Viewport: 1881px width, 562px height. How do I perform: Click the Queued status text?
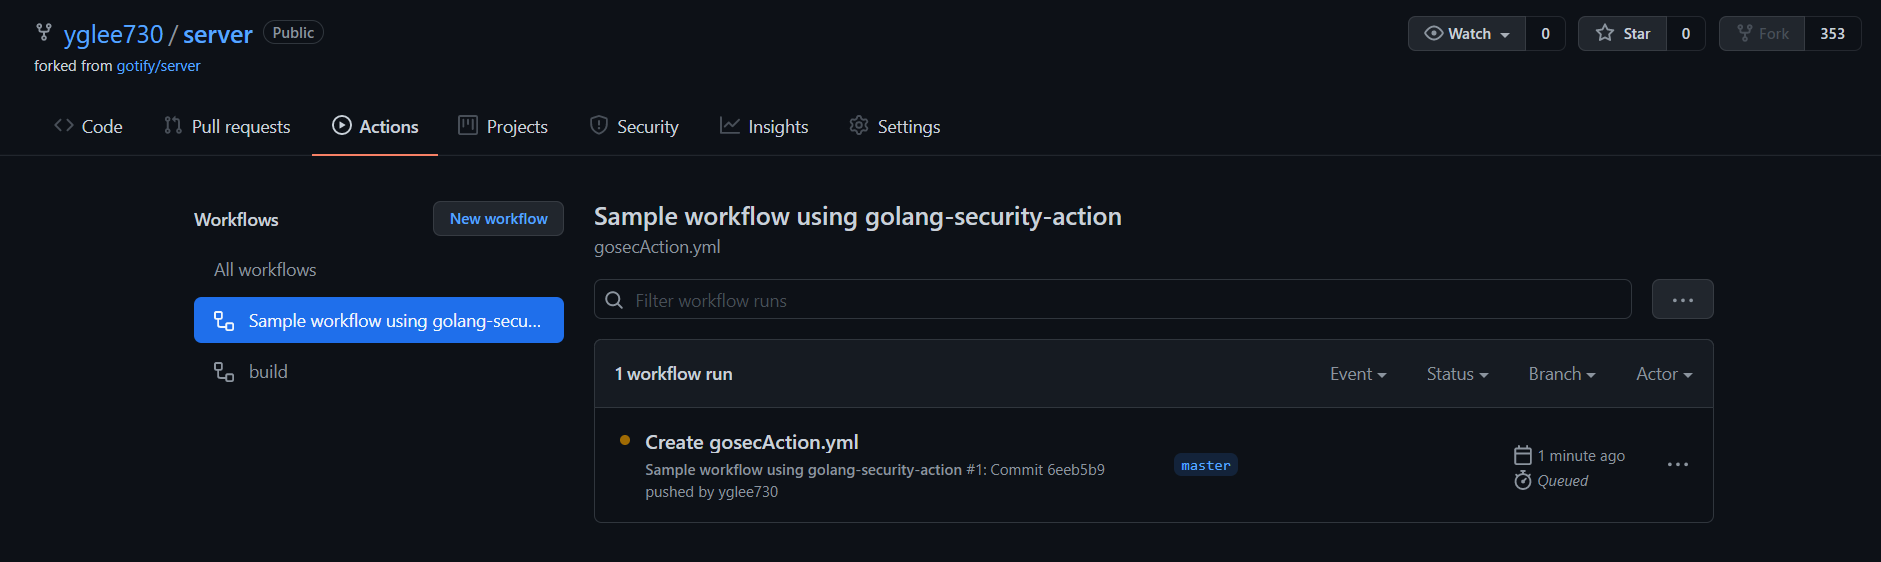[1563, 481]
